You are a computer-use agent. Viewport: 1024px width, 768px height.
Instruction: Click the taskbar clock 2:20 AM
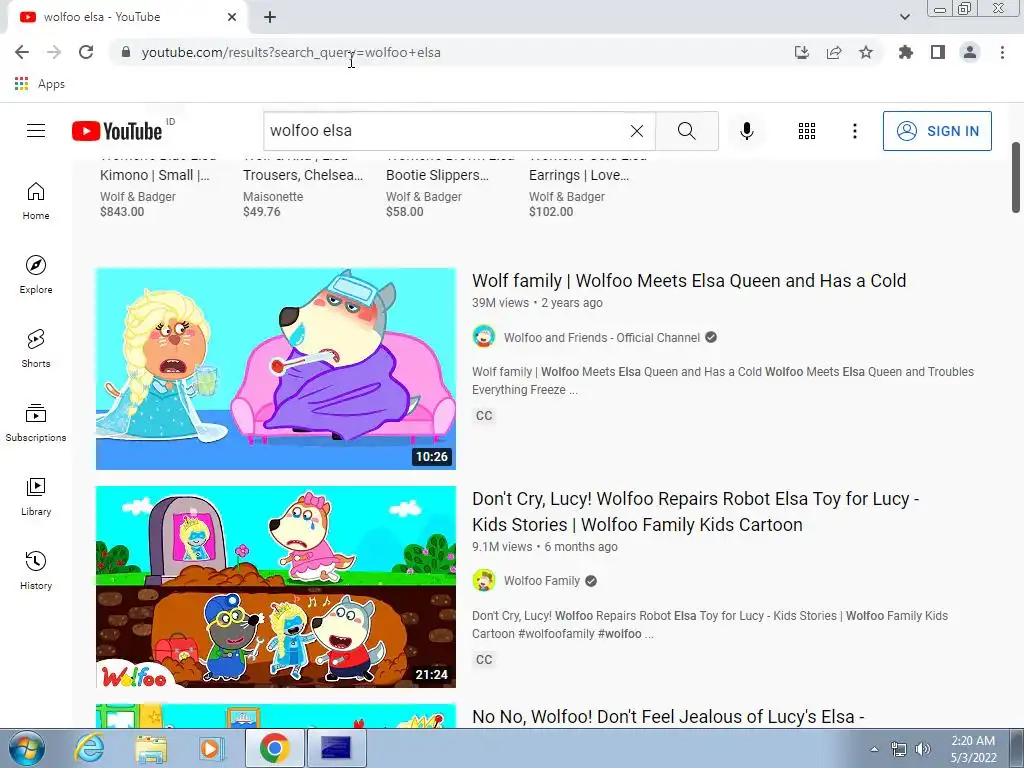coord(973,749)
